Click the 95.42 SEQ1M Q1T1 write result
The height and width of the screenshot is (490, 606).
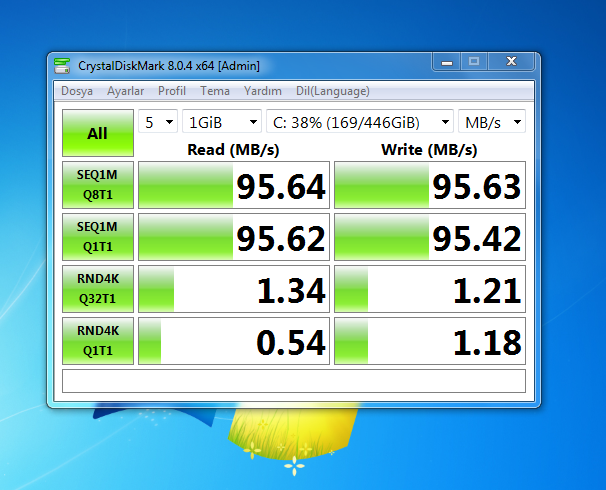430,236
